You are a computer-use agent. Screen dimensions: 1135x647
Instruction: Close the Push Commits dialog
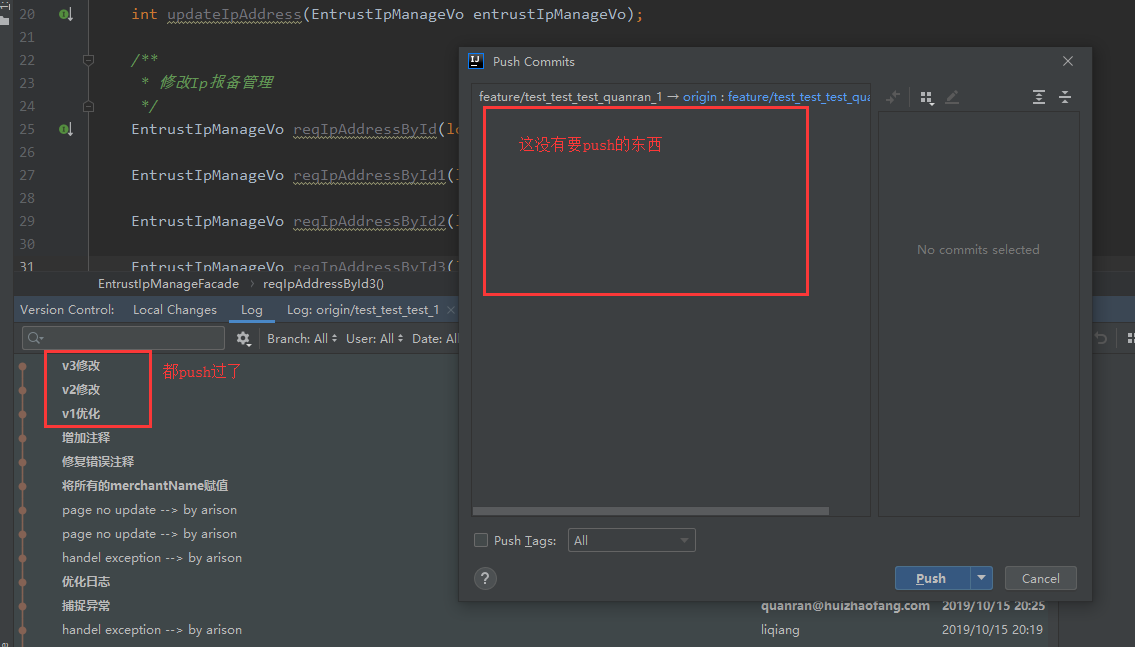[x=1068, y=62]
